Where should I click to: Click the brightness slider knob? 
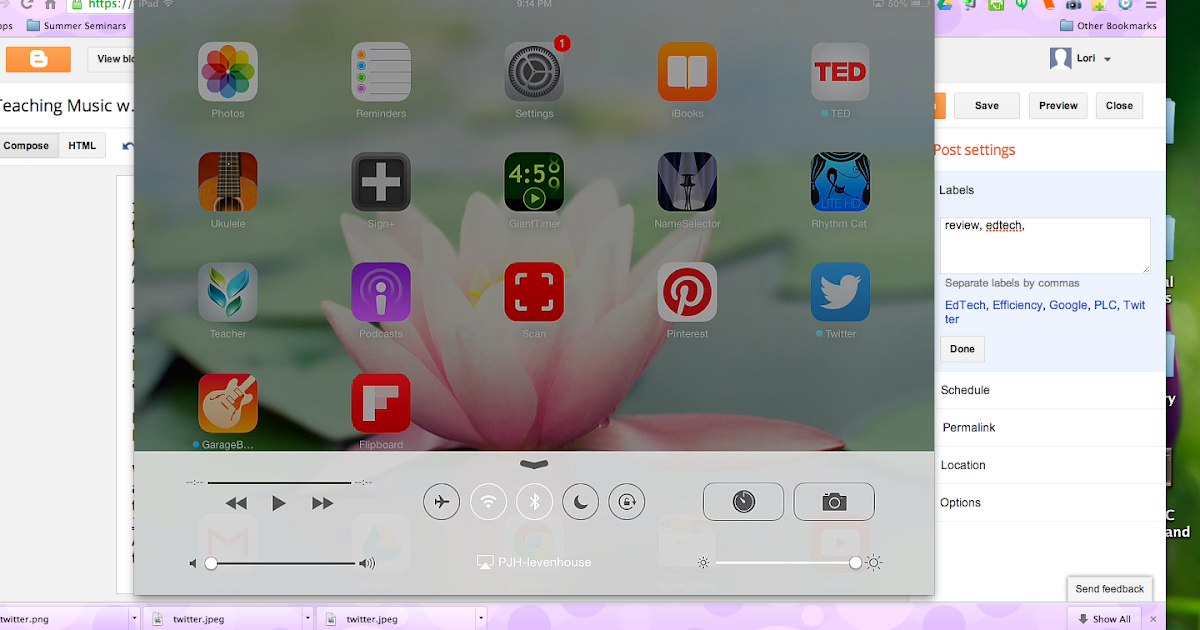click(855, 563)
